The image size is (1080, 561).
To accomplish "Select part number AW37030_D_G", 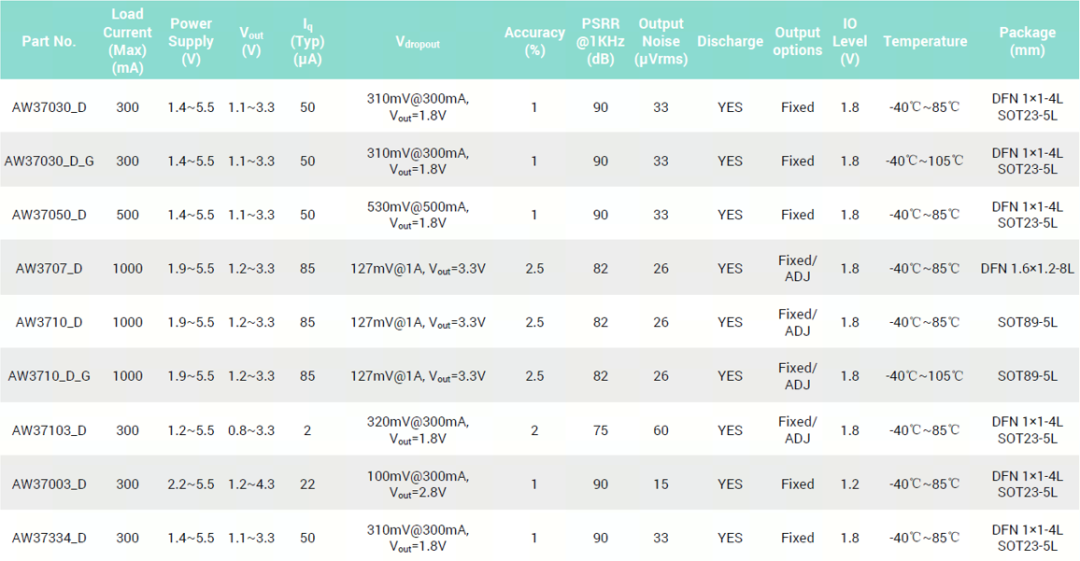I will pyautogui.click(x=49, y=161).
